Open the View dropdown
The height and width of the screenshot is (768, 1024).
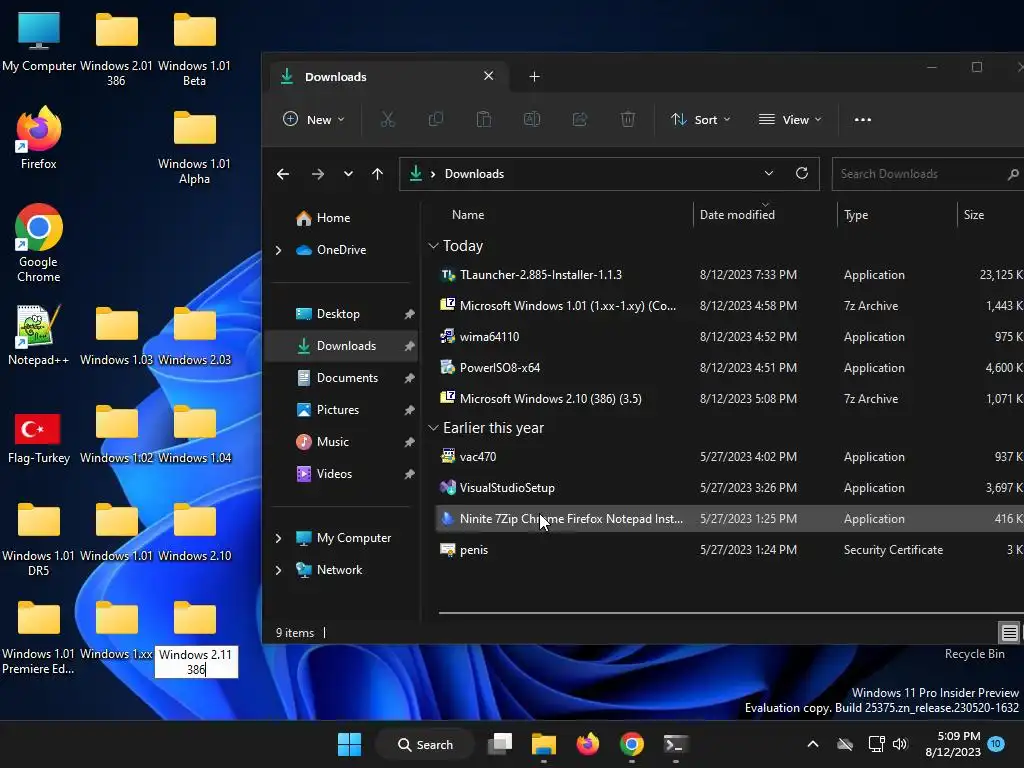click(x=790, y=120)
